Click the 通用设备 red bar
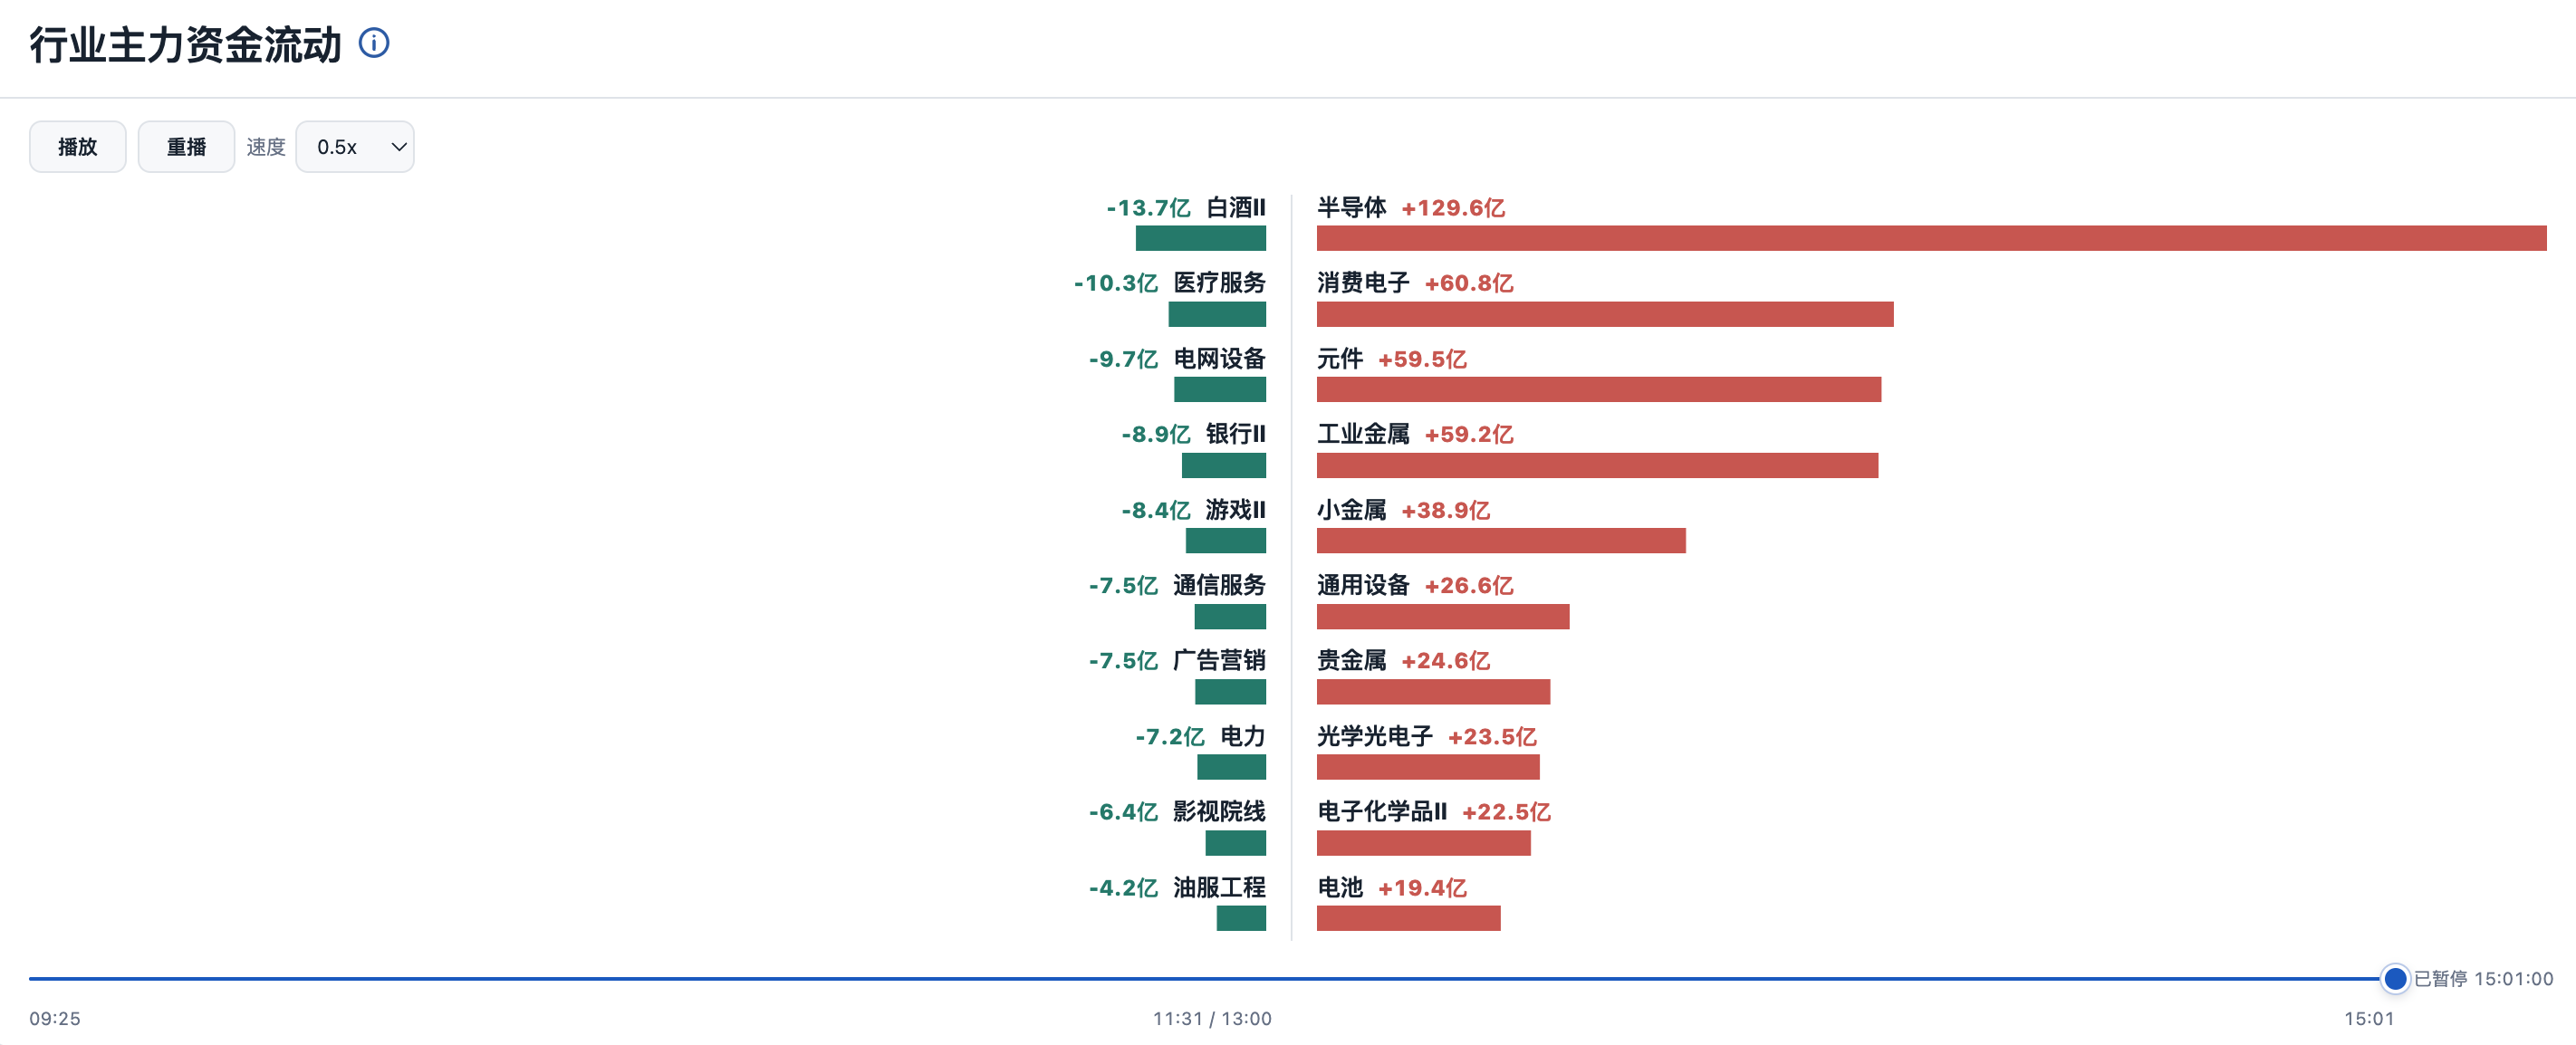Screen dimensions: 2576x1045 click(x=1443, y=616)
